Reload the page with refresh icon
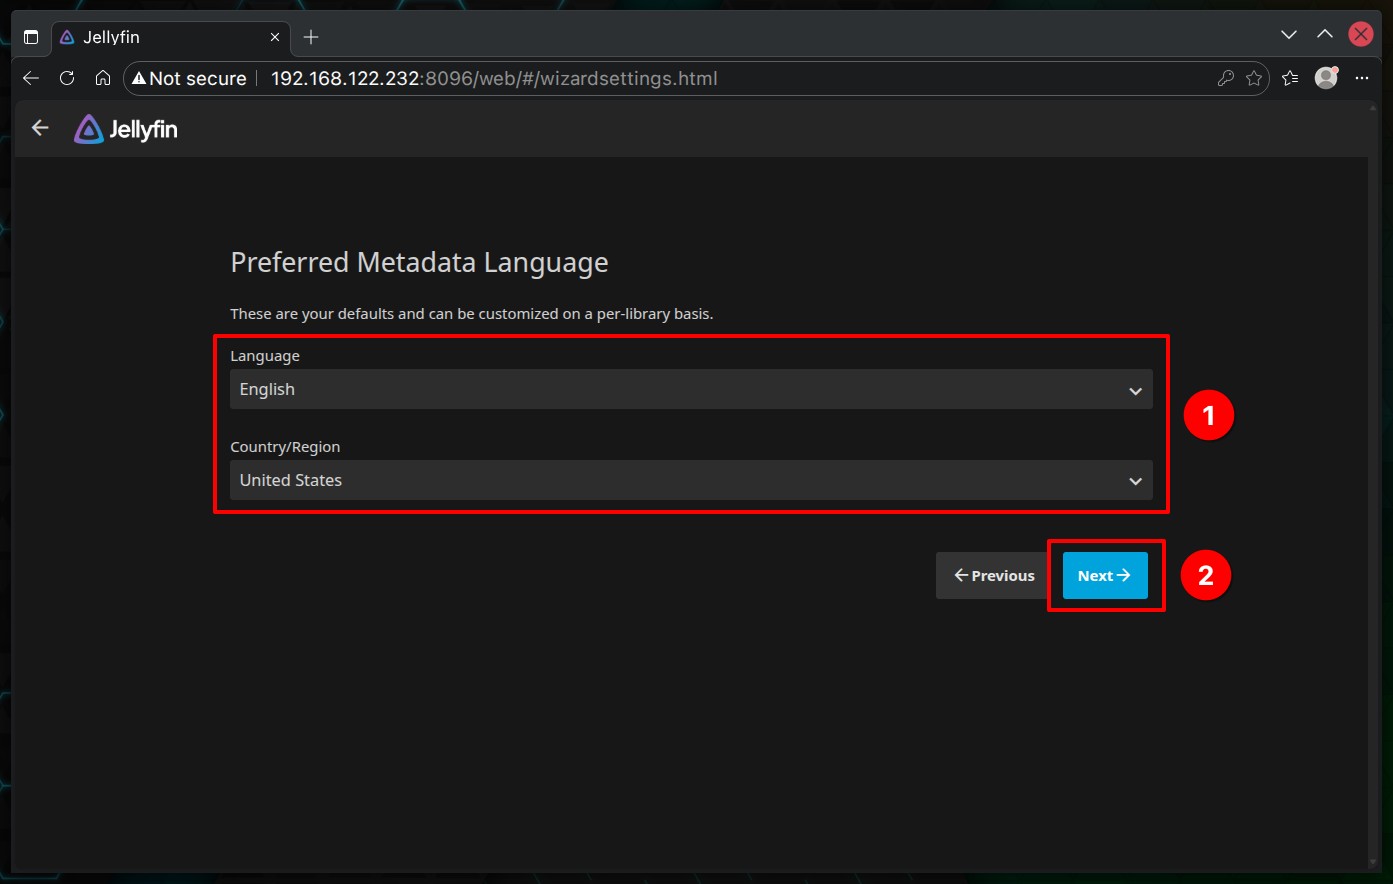Screen dimensions: 1393x884 [67, 78]
